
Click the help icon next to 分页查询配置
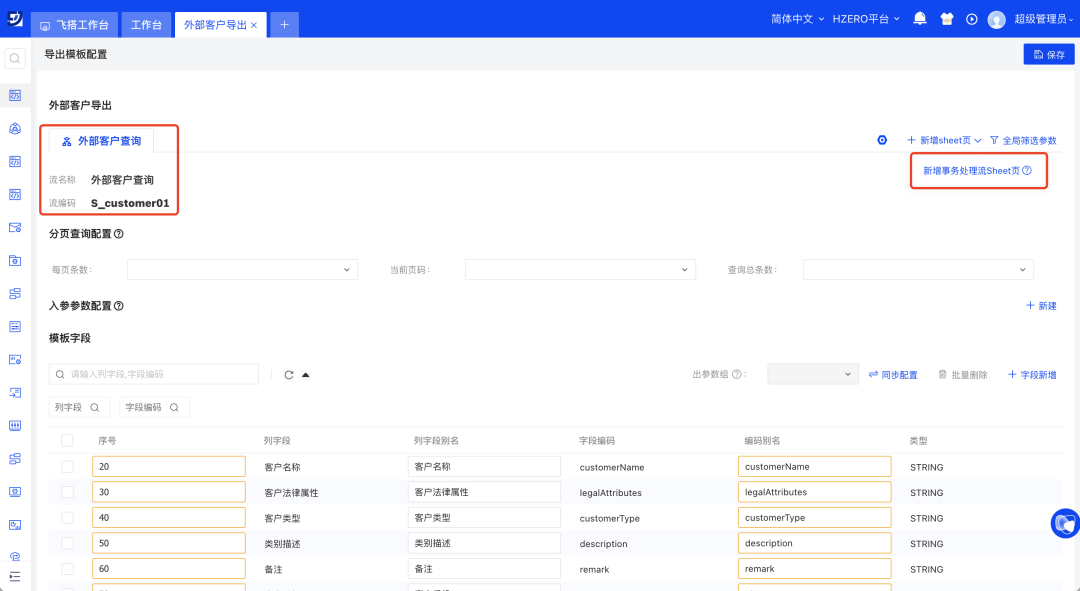(x=119, y=234)
